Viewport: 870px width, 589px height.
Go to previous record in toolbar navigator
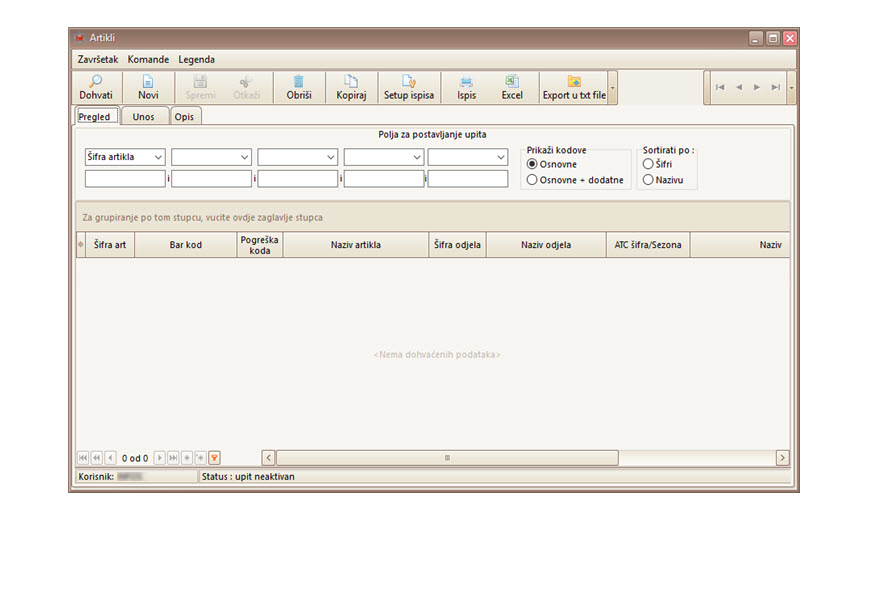coord(739,87)
